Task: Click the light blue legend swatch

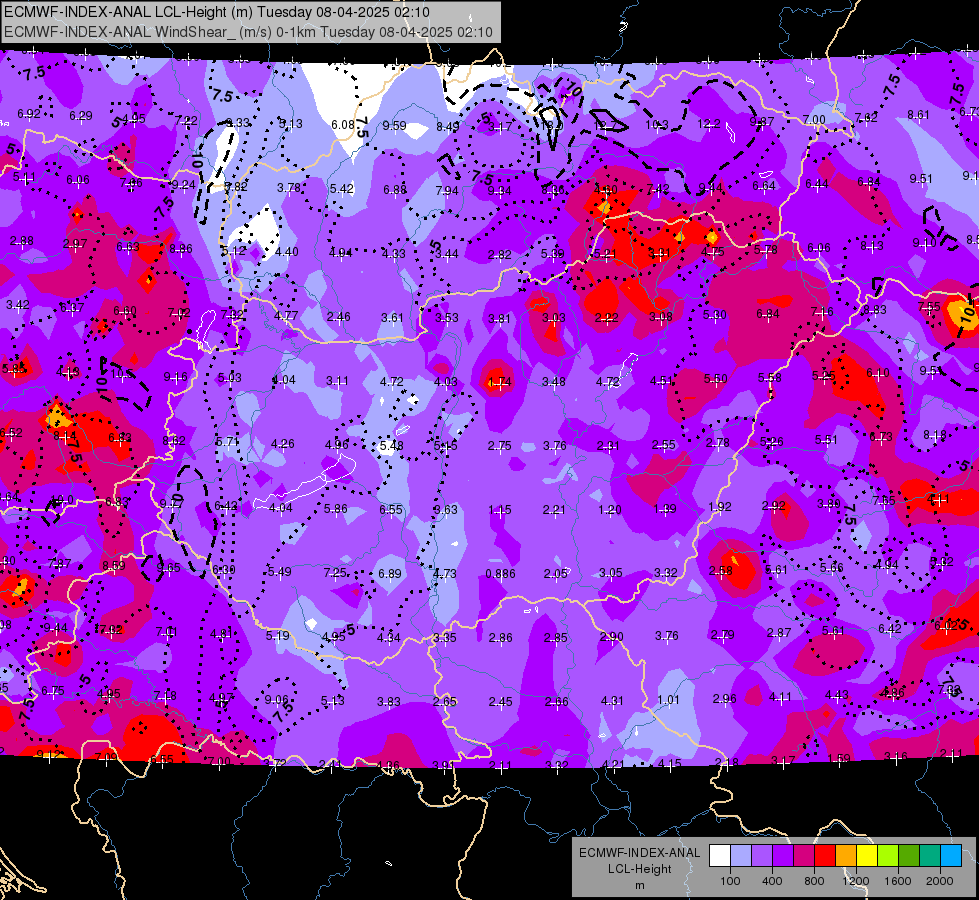Action: coord(741,856)
